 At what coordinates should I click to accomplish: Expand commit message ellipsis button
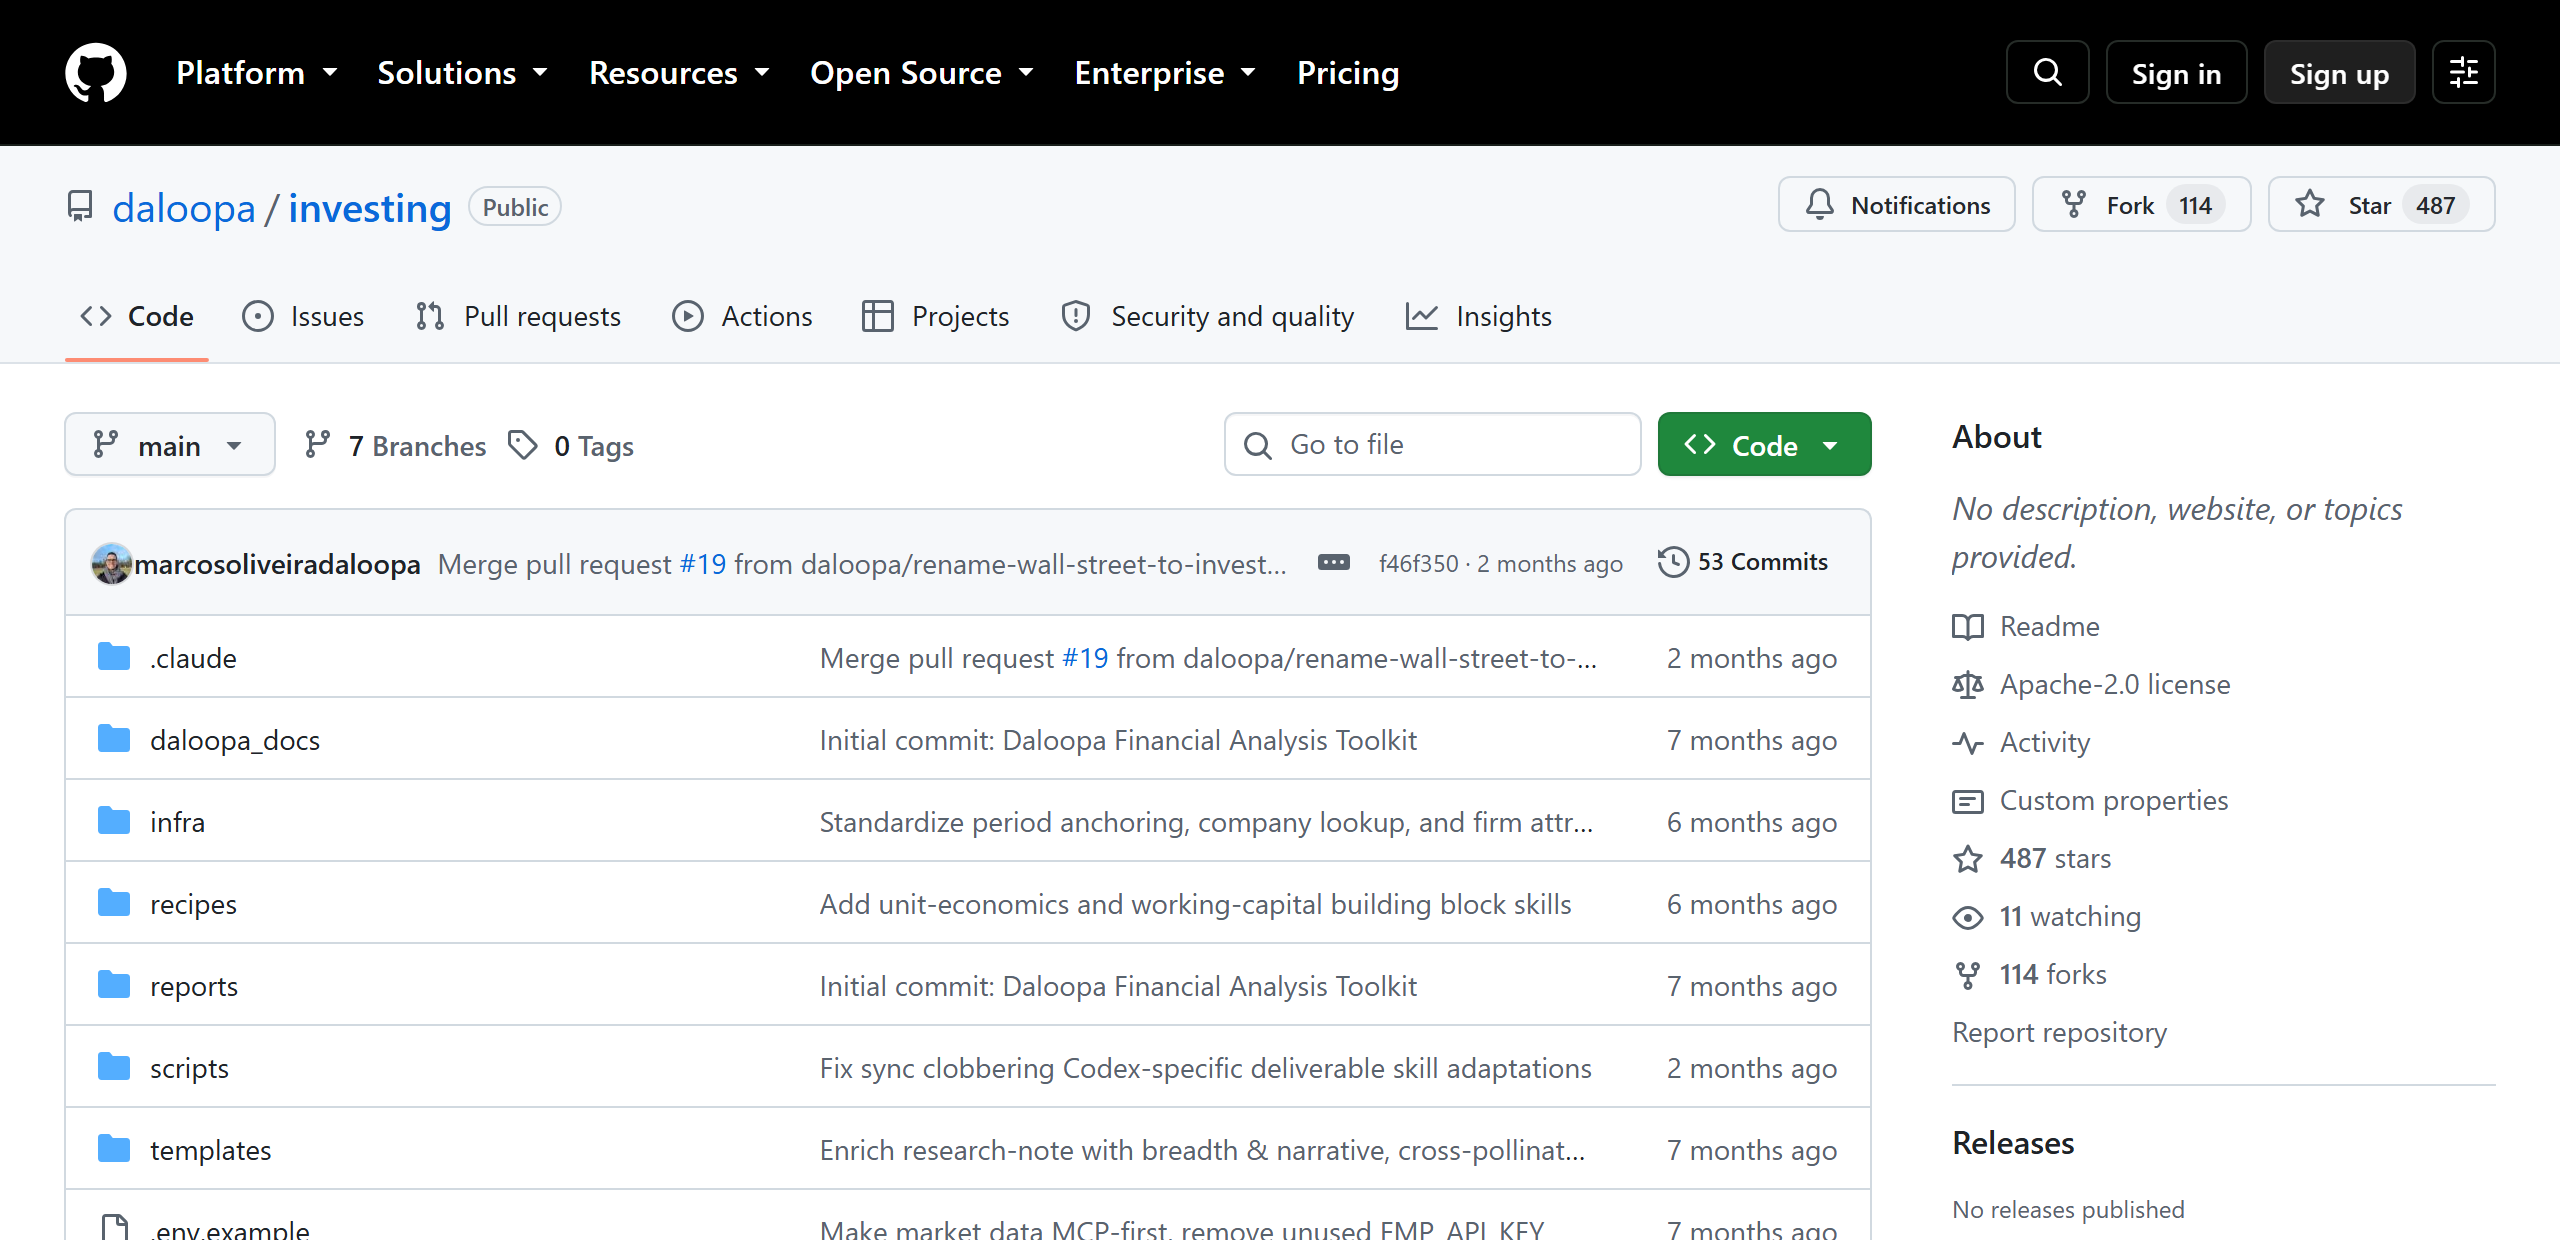[1334, 562]
